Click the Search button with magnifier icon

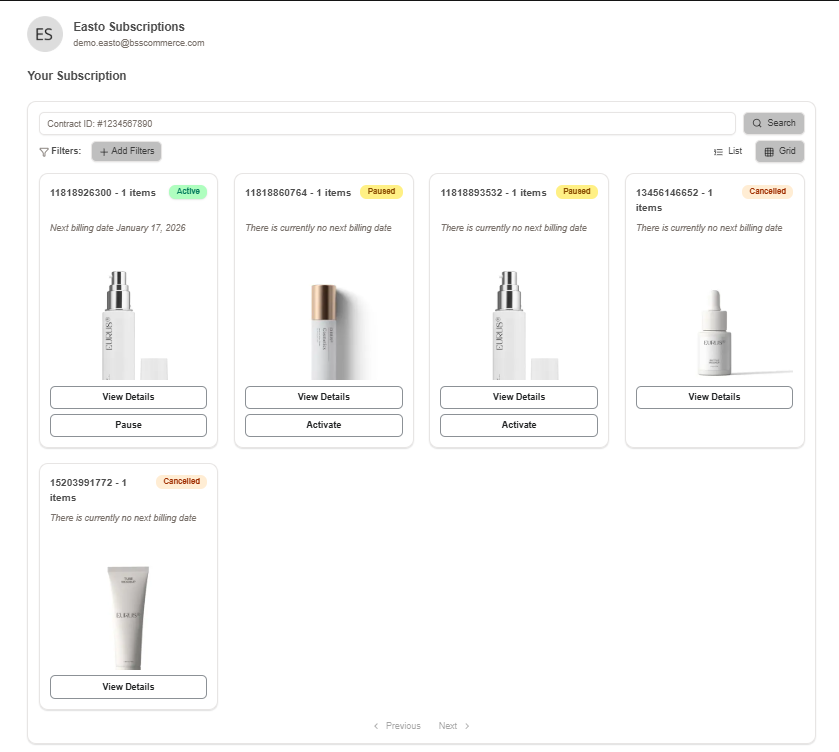point(773,123)
